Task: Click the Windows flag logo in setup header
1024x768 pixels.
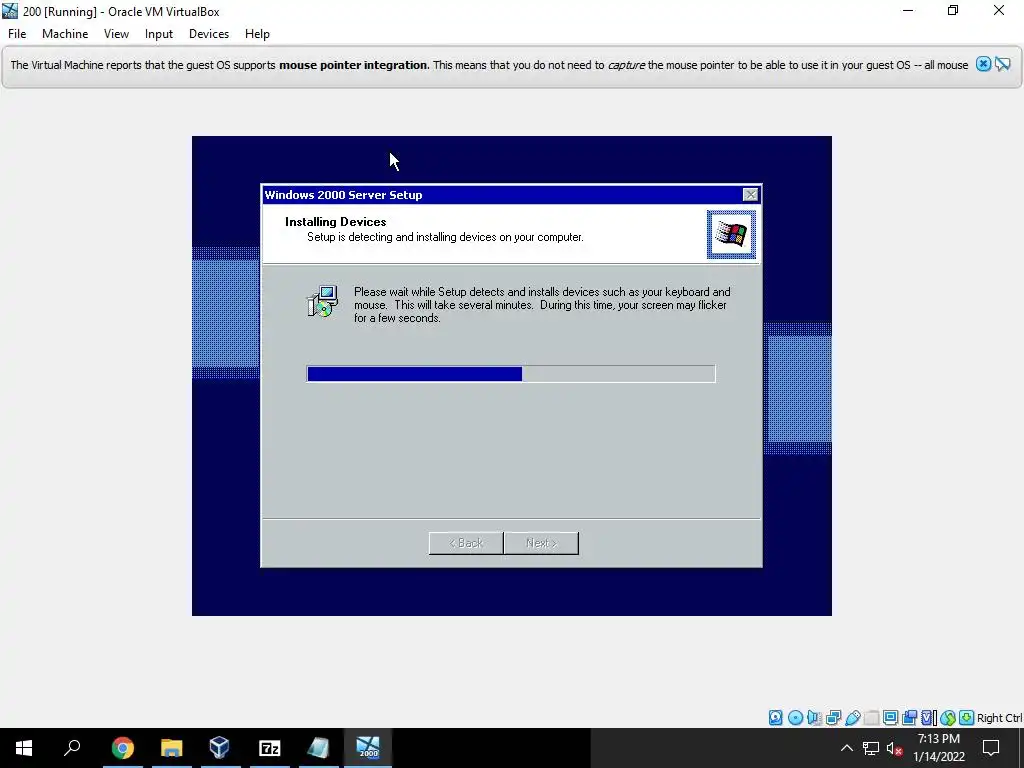Action: (731, 234)
